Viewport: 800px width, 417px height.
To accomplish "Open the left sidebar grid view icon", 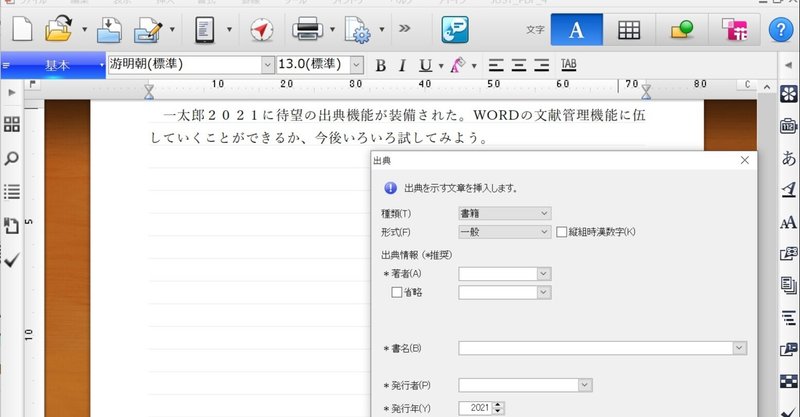I will pos(12,124).
